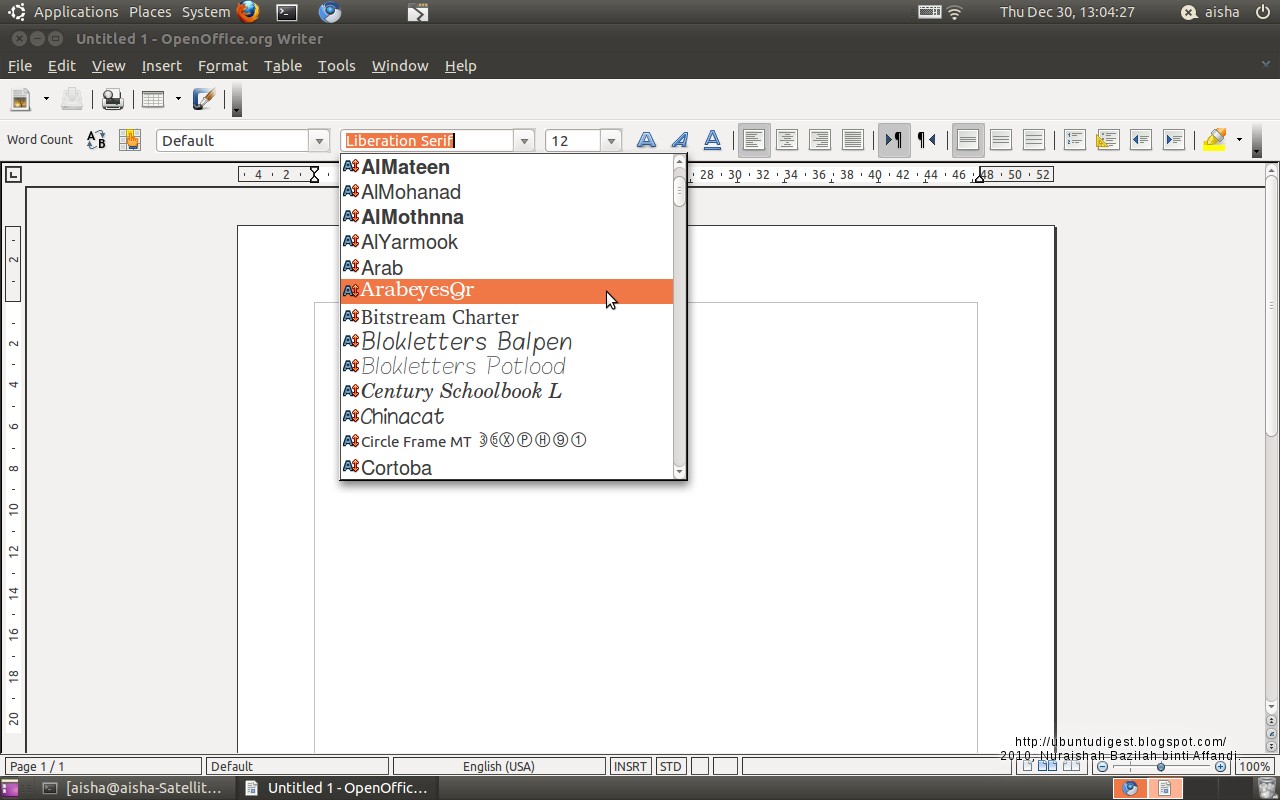Select Century Schoolbook L font

click(507, 391)
